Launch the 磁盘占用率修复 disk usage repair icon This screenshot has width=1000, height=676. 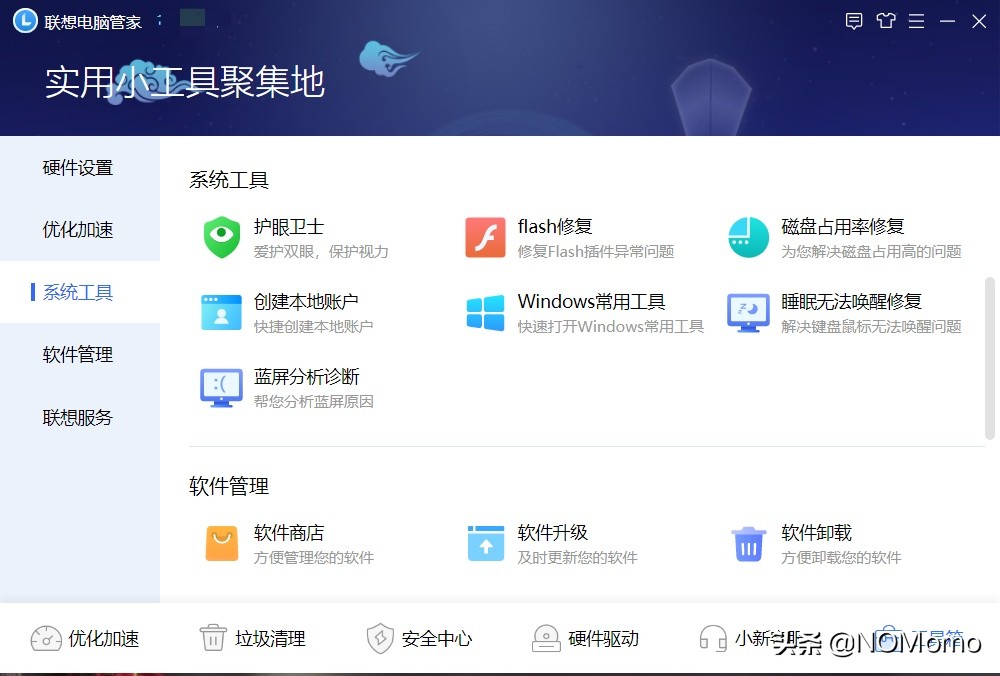point(748,237)
